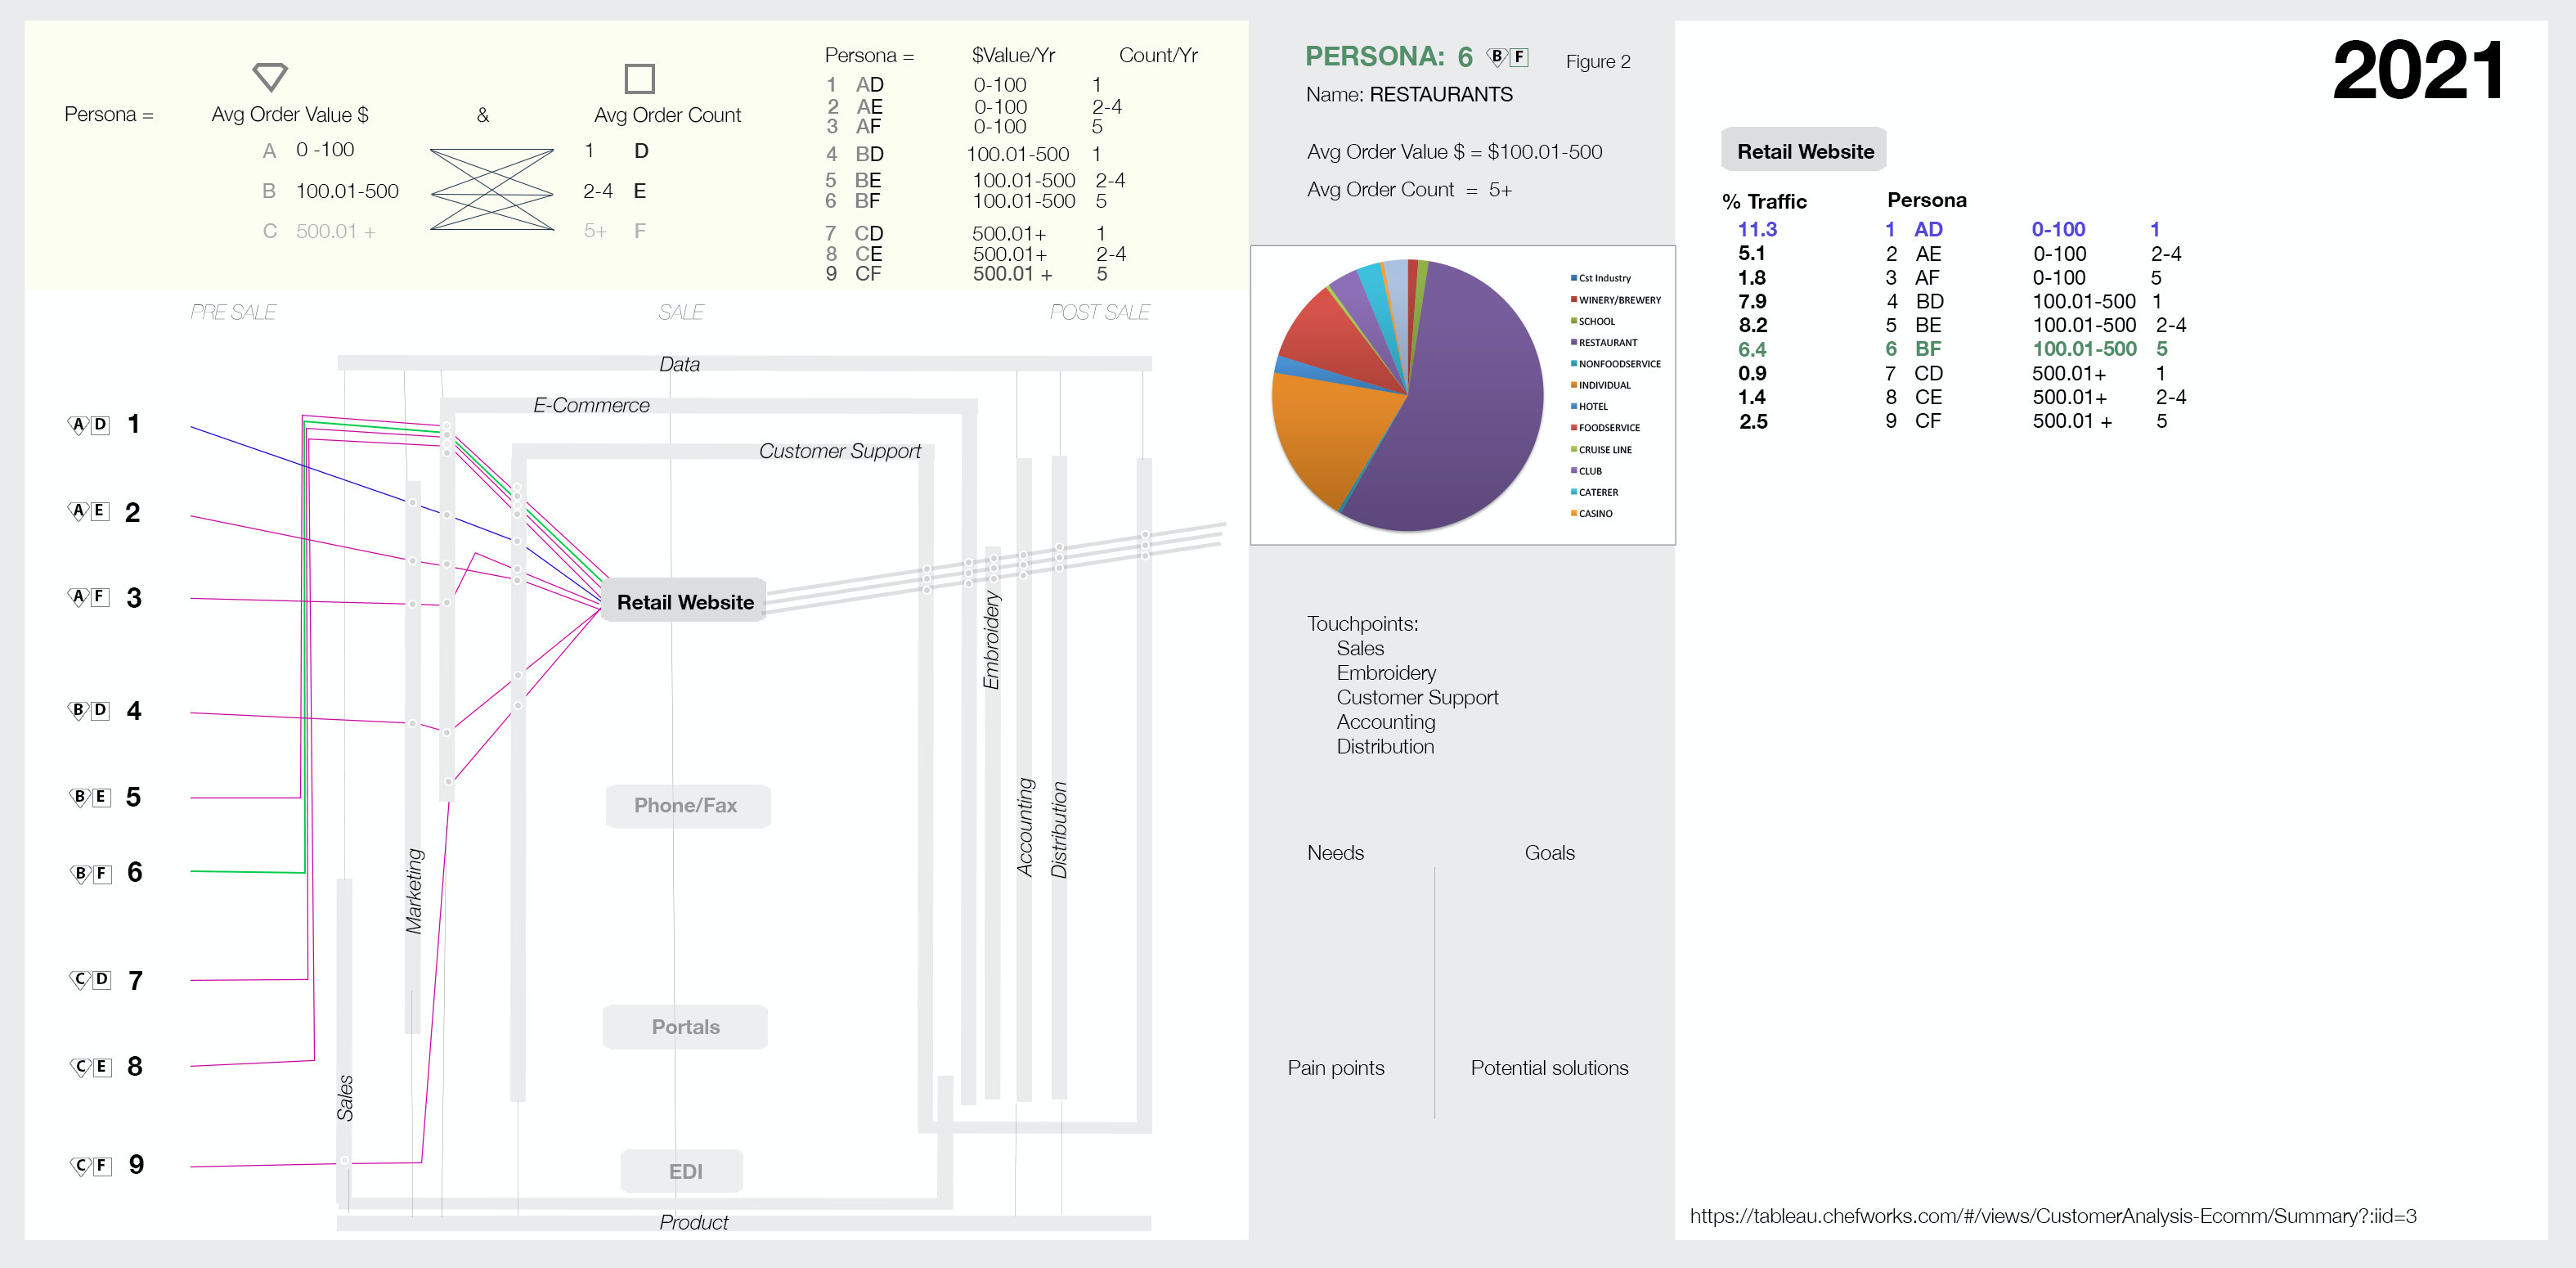Click the AD persona 1 badge icon

click(88, 425)
